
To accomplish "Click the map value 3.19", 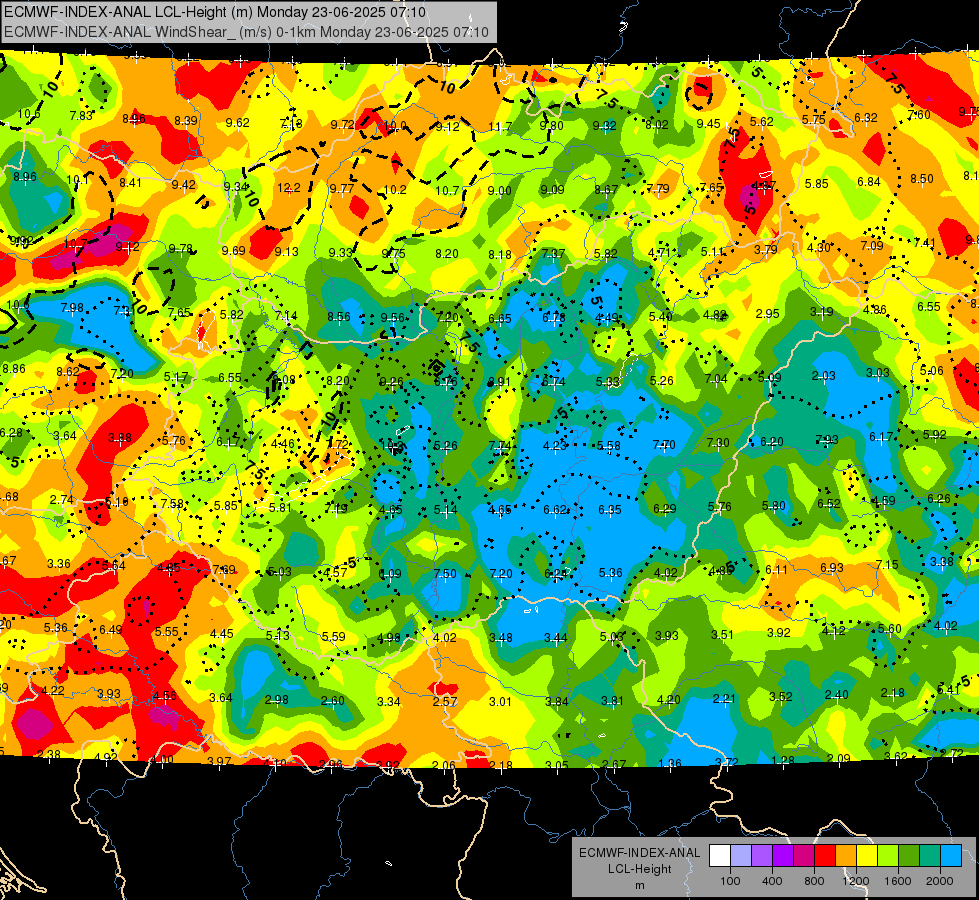I will coord(822,312).
